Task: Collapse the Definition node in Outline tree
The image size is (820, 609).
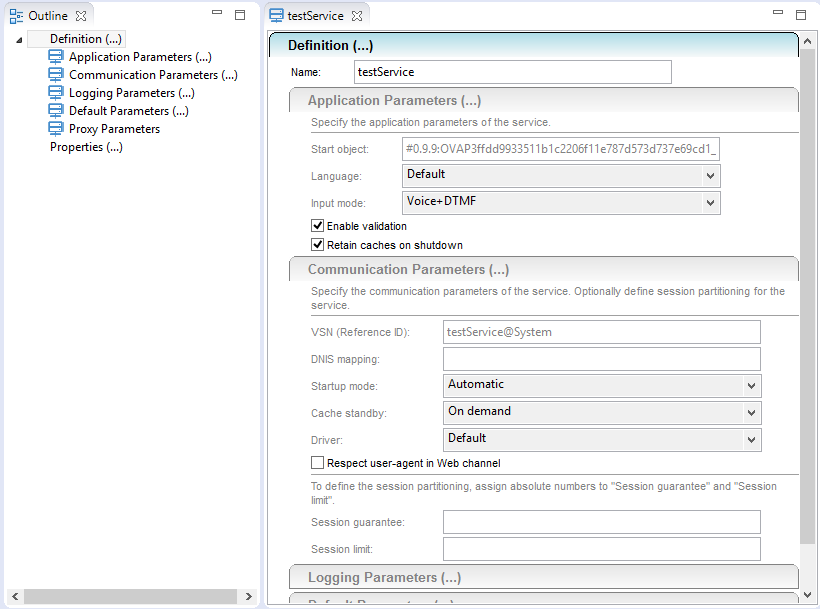Action: 17,38
